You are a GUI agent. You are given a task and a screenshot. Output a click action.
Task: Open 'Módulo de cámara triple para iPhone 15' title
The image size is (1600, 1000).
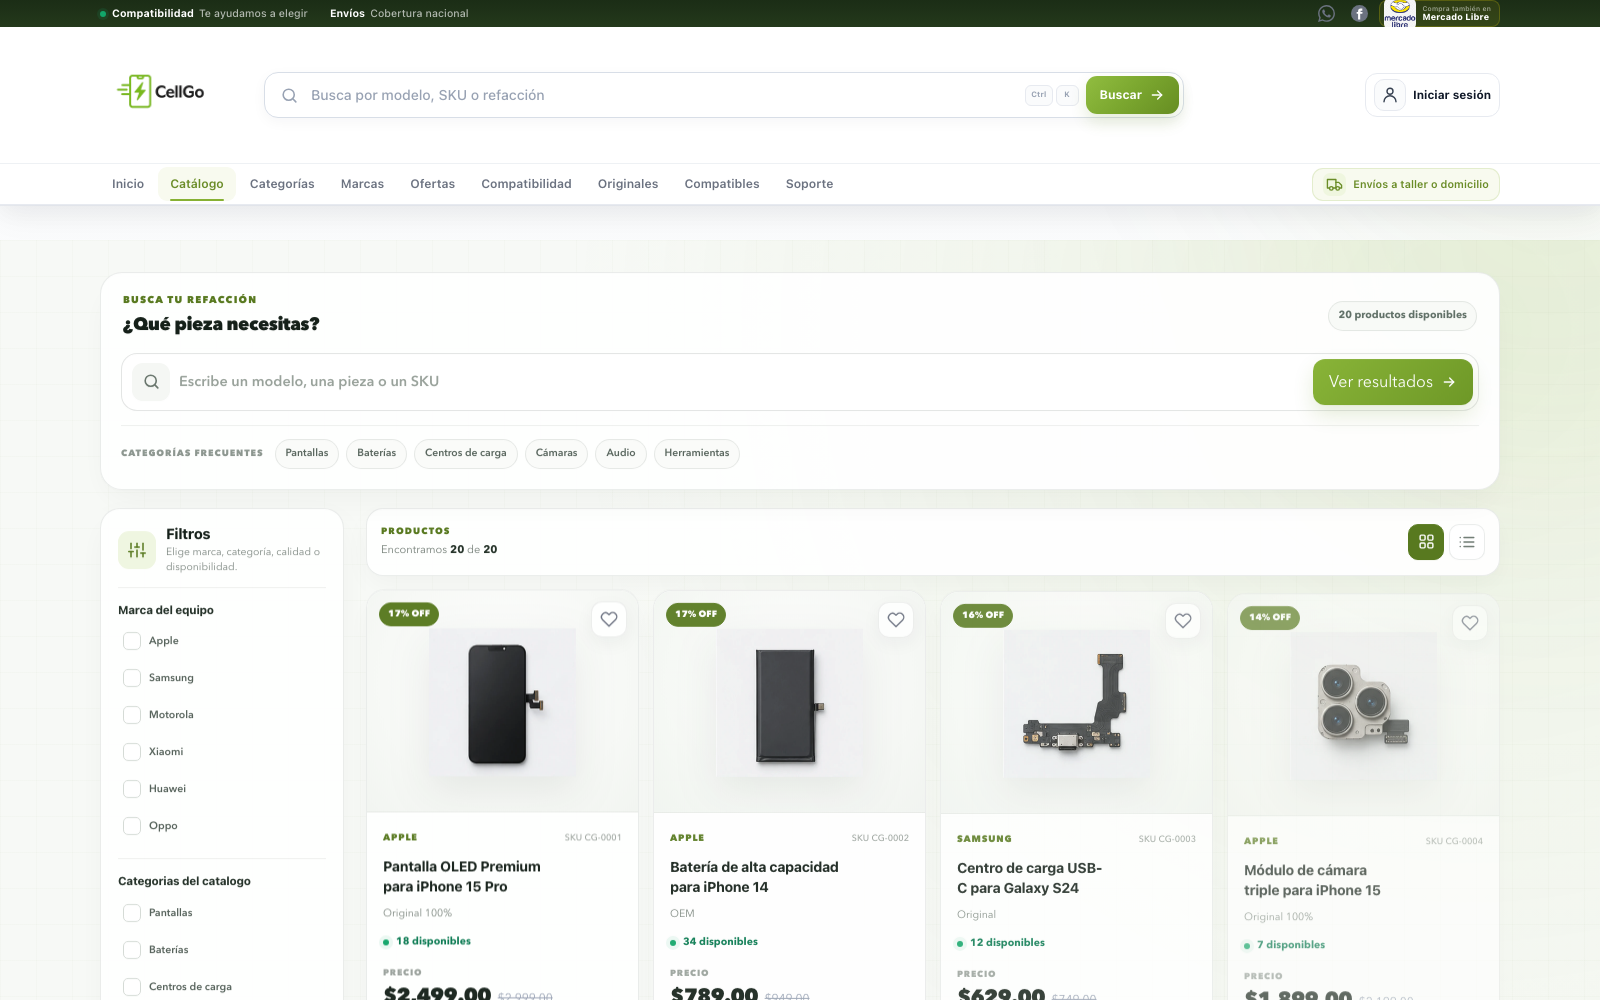pos(1312,880)
